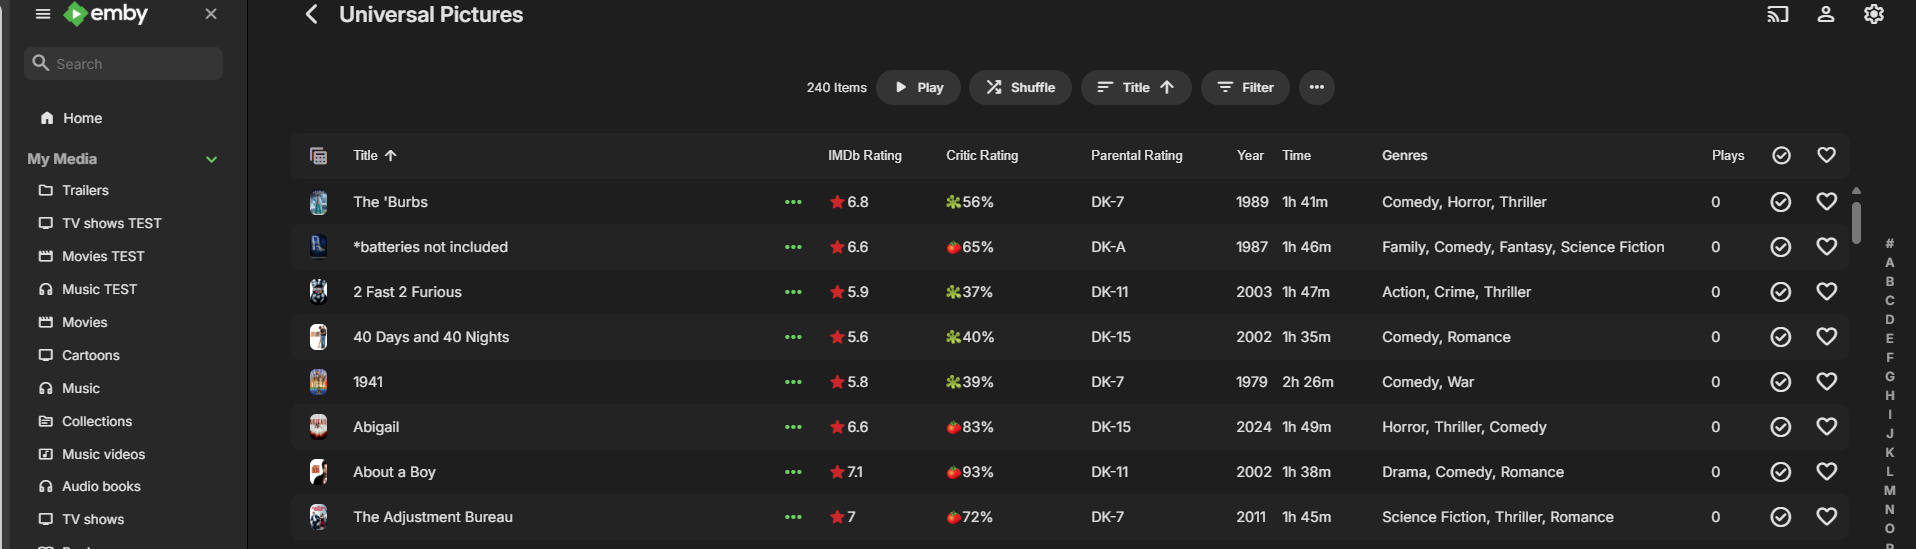Open more options for About a Boy
1916x549 pixels.
793,472
